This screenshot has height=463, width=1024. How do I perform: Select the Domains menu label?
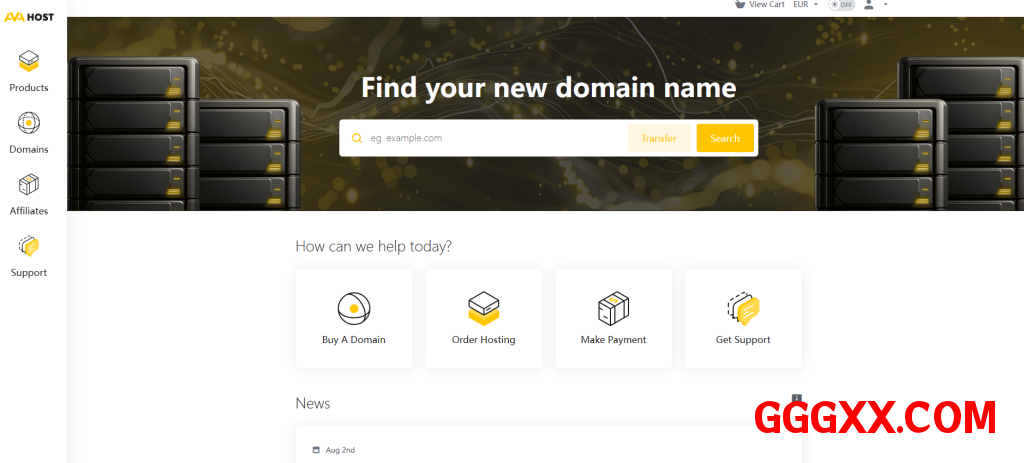[x=29, y=149]
